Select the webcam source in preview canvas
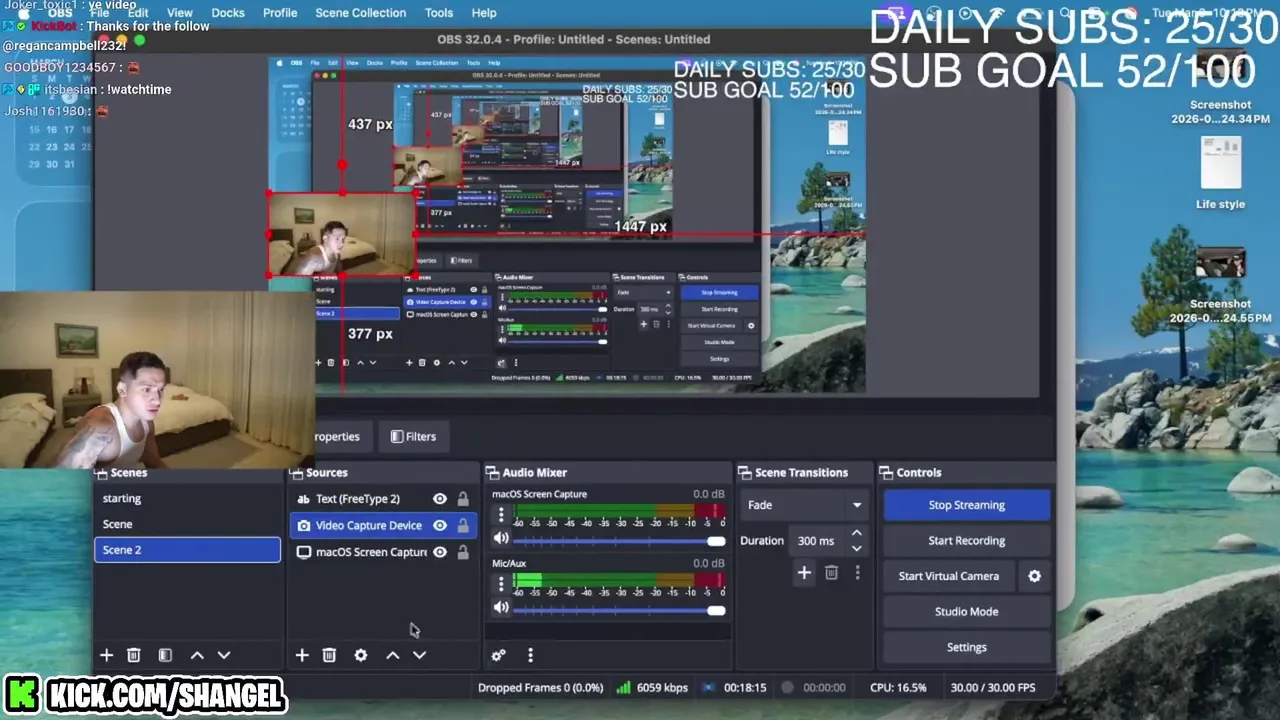1280x720 pixels. (341, 235)
